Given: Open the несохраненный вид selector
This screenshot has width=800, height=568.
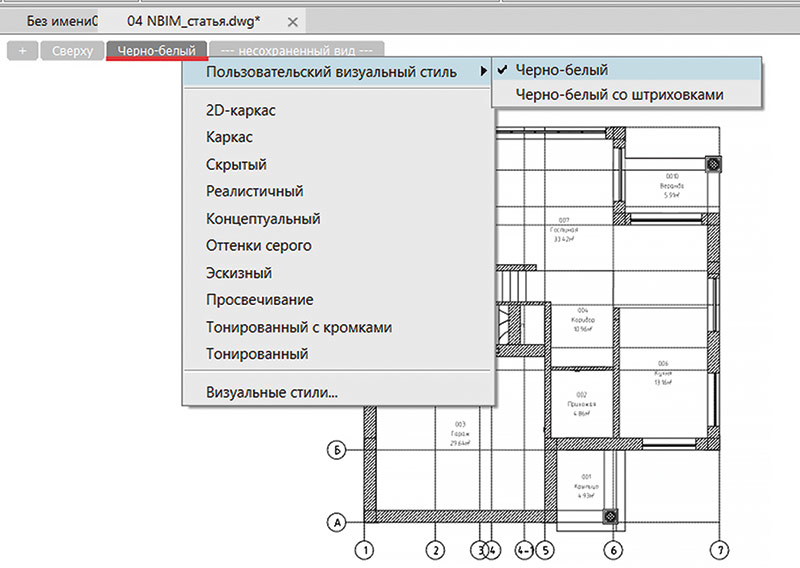Looking at the screenshot, I should click(x=297, y=50).
